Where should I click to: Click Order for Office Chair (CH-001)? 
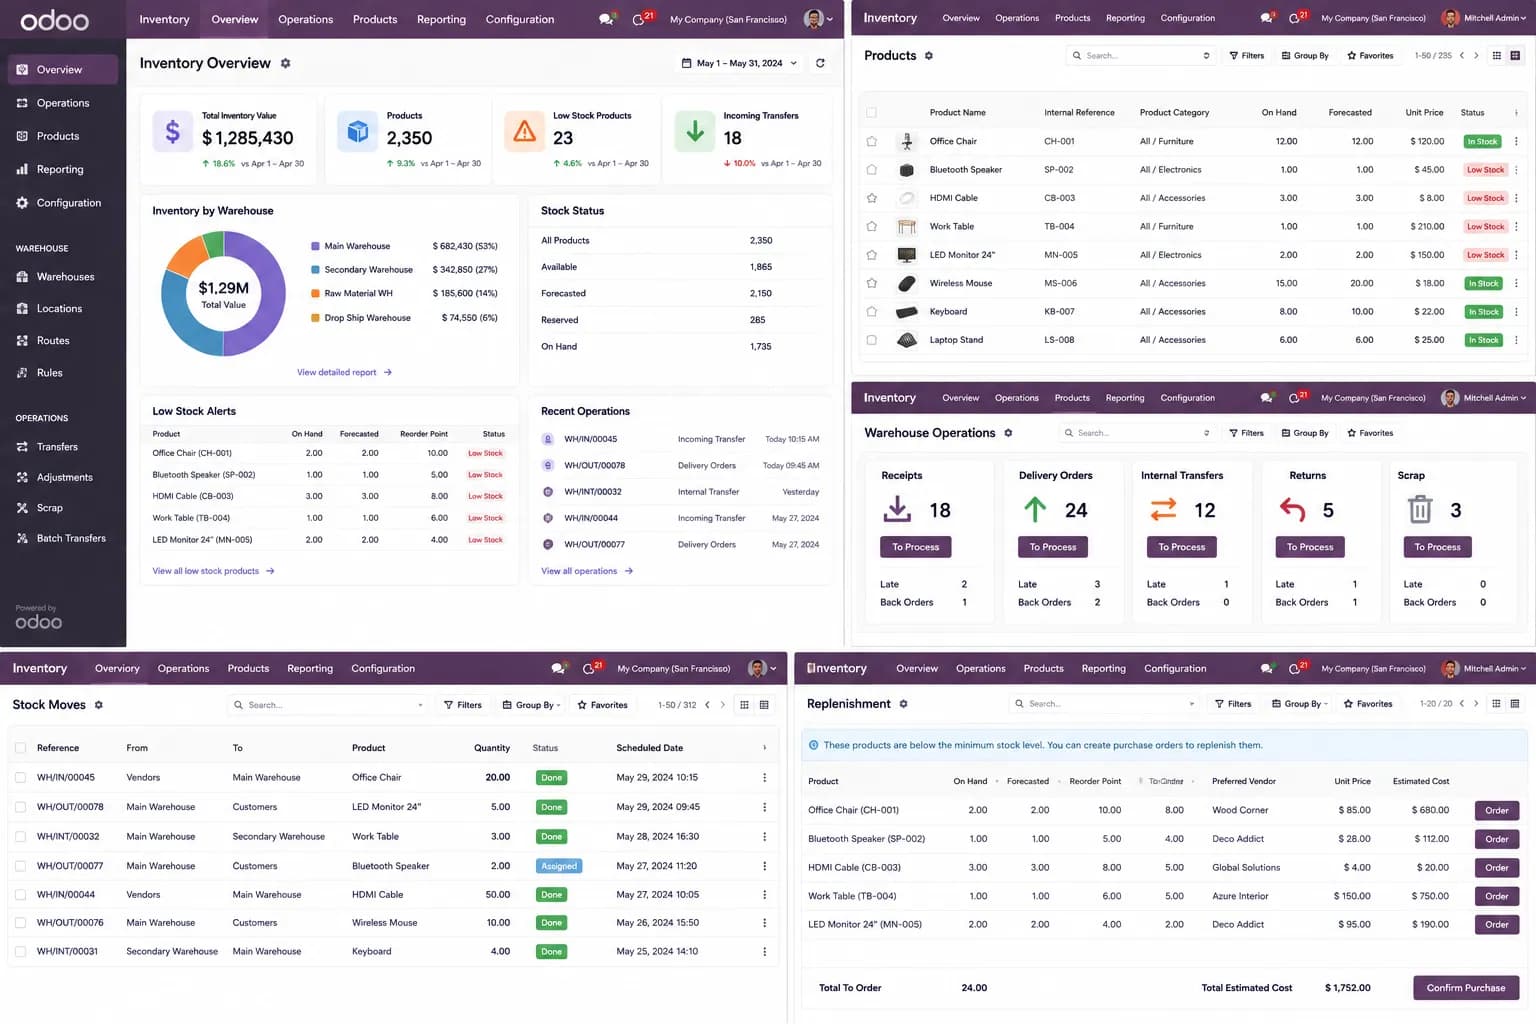coord(1497,810)
